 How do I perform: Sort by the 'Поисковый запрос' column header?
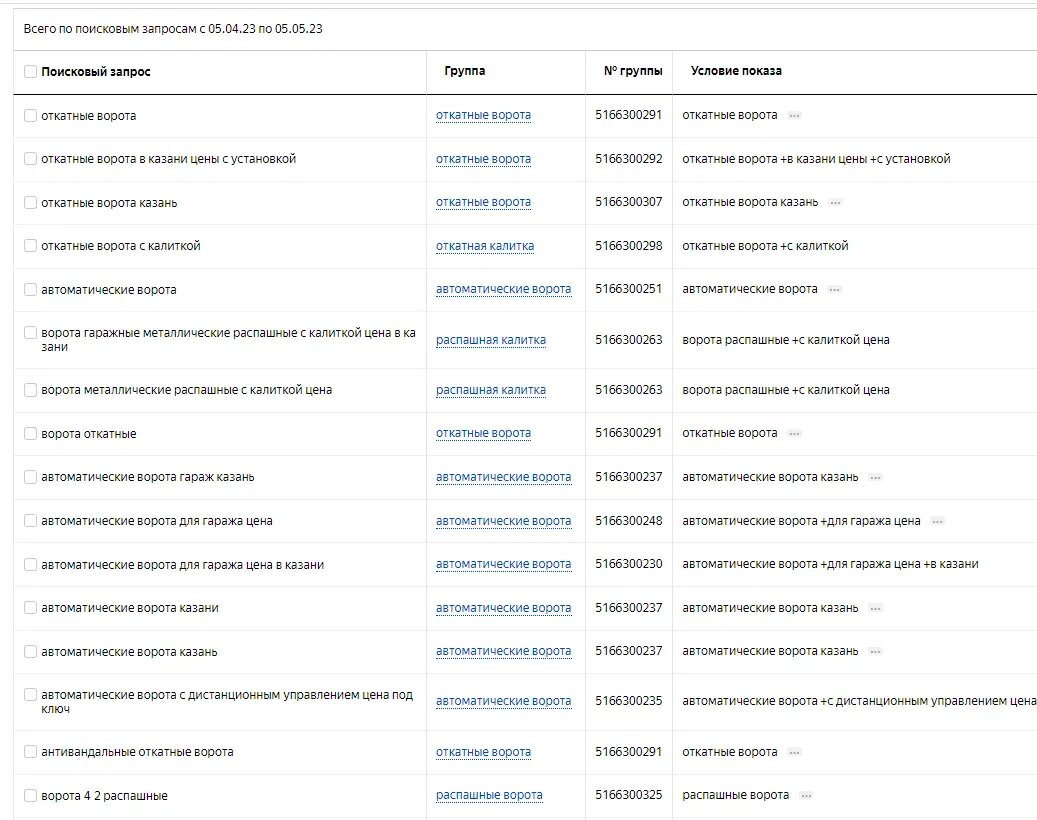tap(96, 71)
